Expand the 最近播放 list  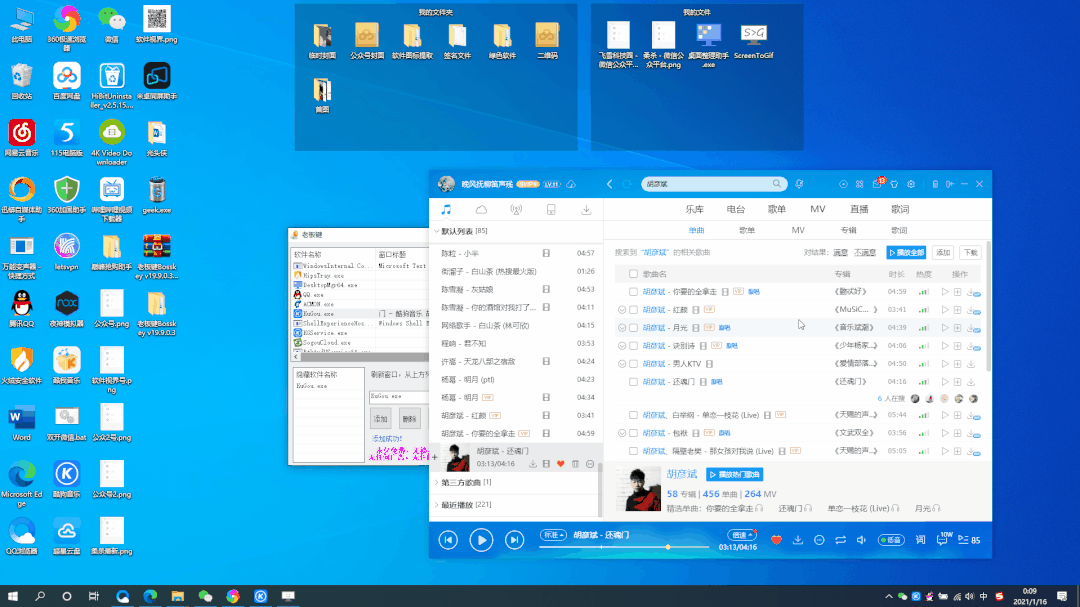(435, 505)
